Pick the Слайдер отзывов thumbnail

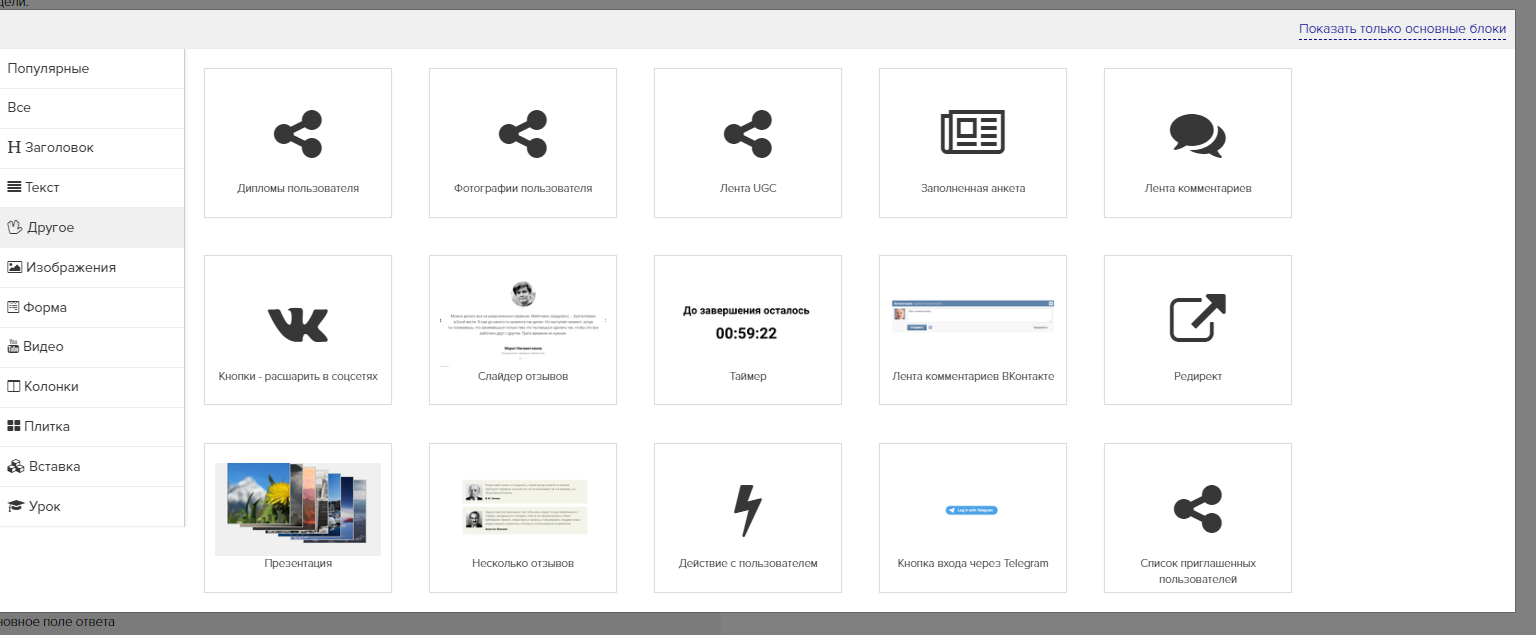522,322
